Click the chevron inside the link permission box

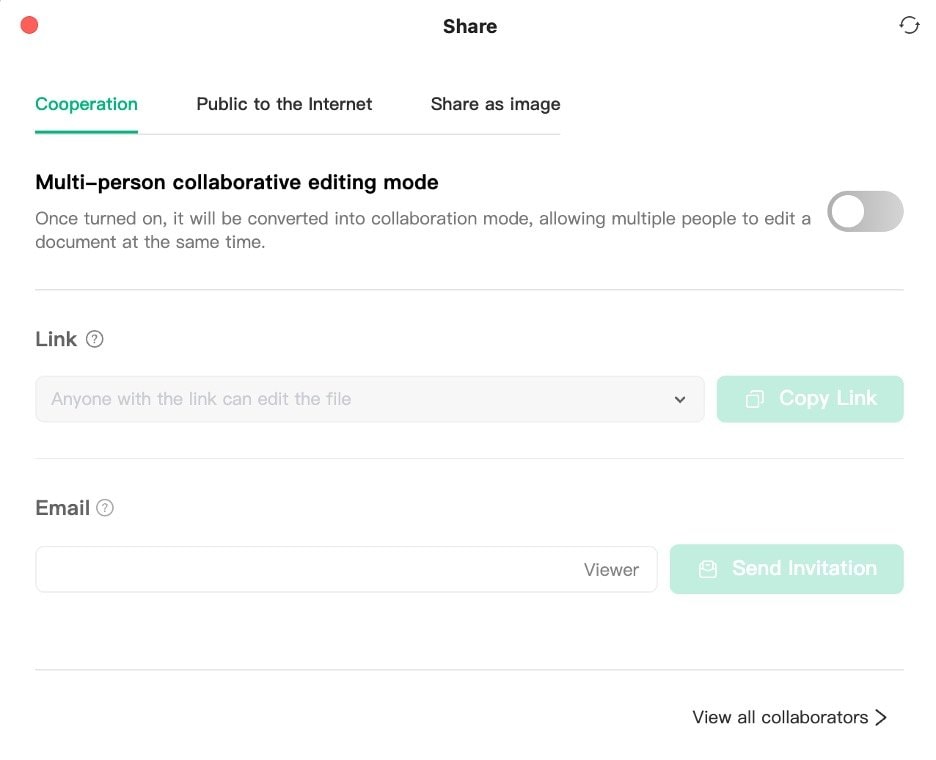[681, 399]
